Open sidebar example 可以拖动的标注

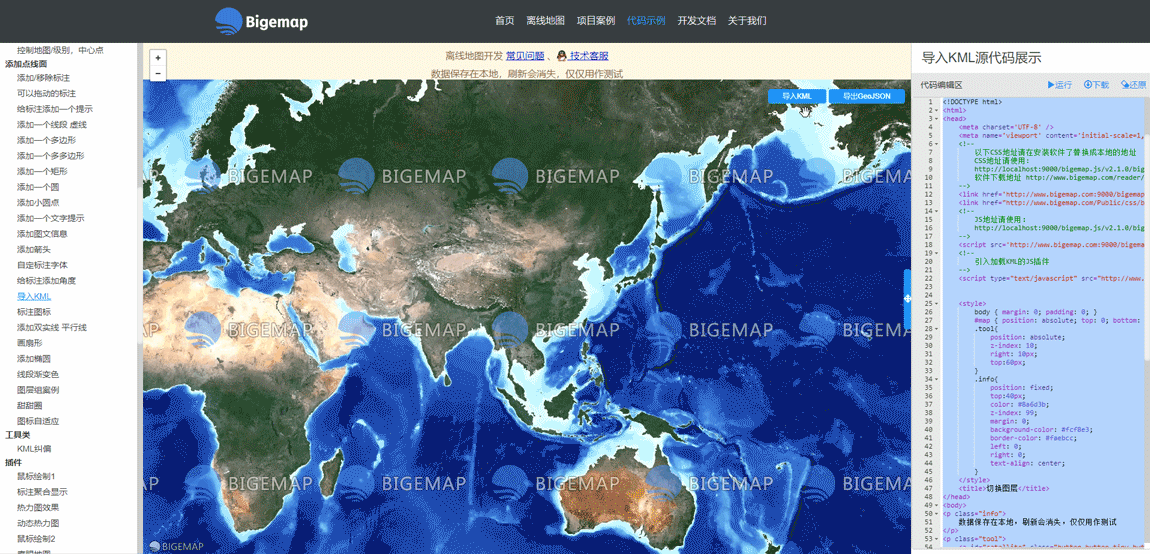pyautogui.click(x=46, y=93)
